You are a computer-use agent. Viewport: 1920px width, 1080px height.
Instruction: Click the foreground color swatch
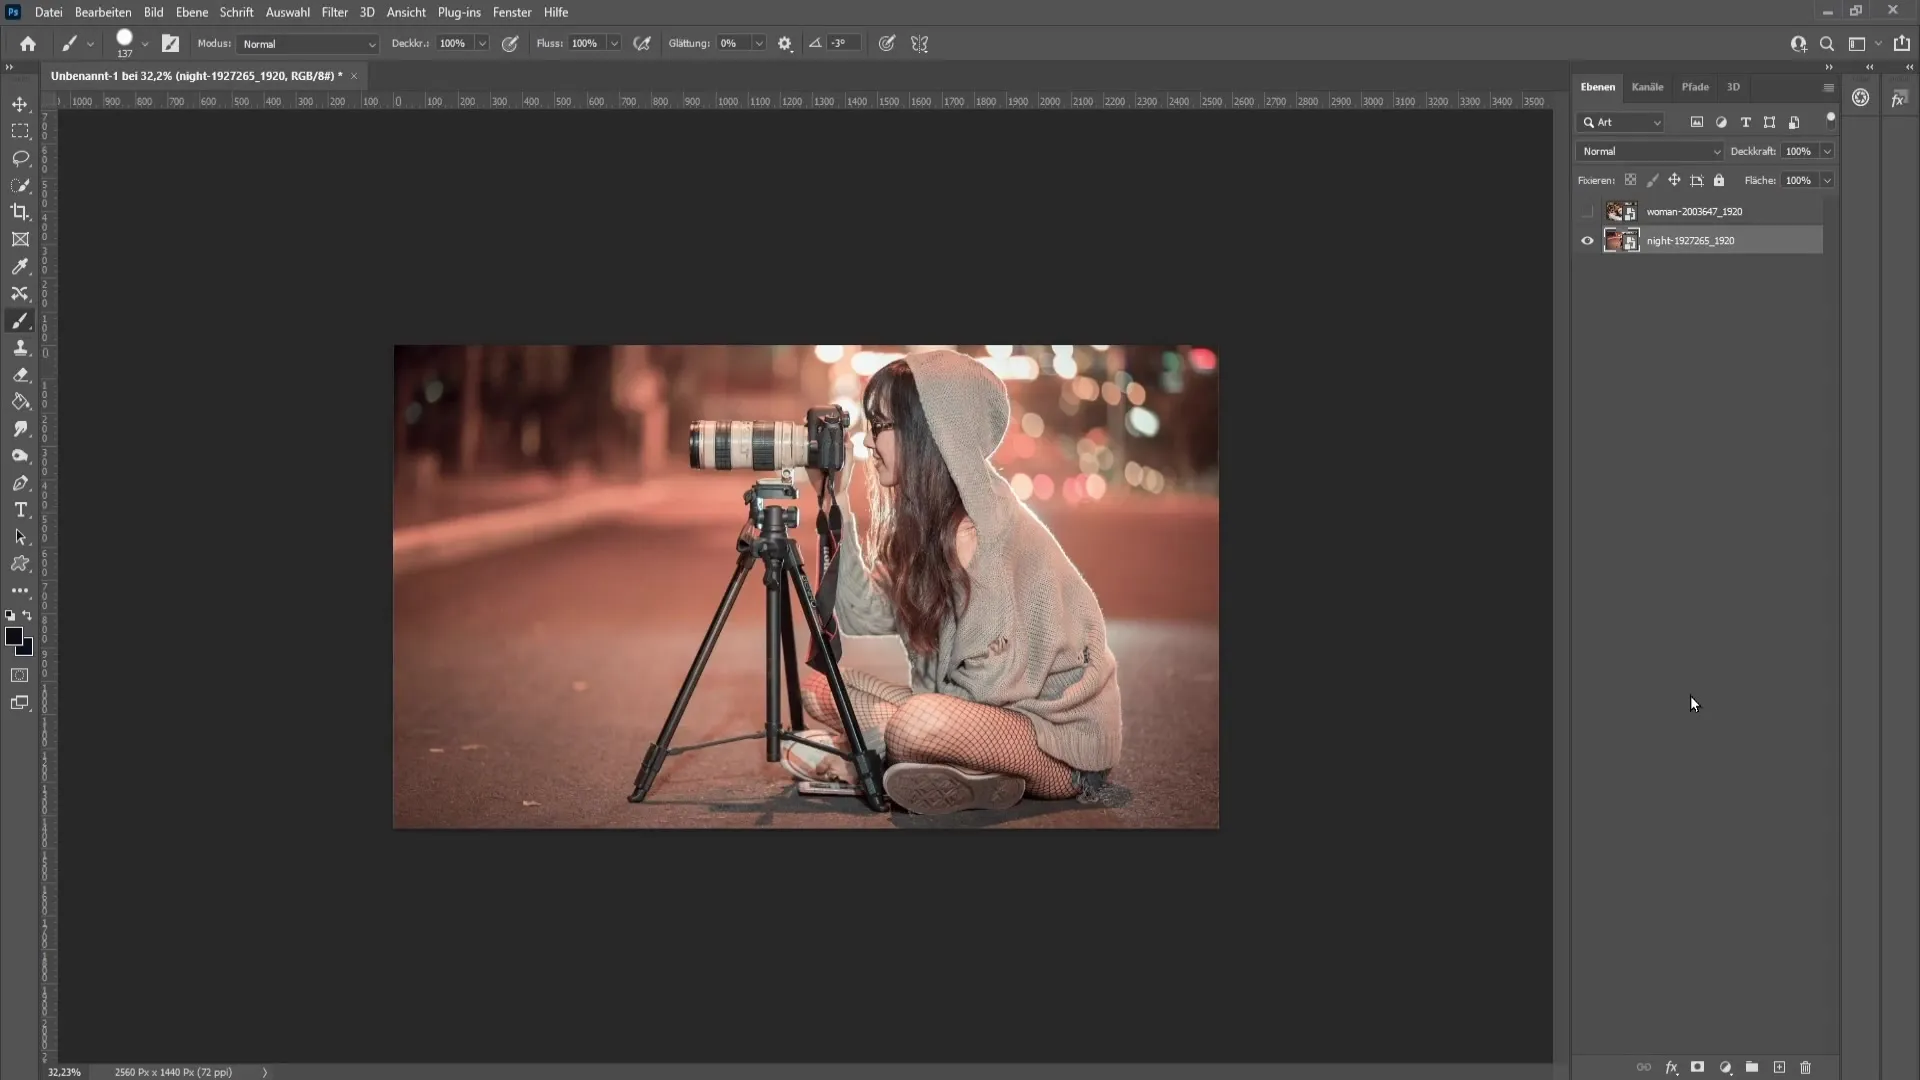[x=14, y=636]
